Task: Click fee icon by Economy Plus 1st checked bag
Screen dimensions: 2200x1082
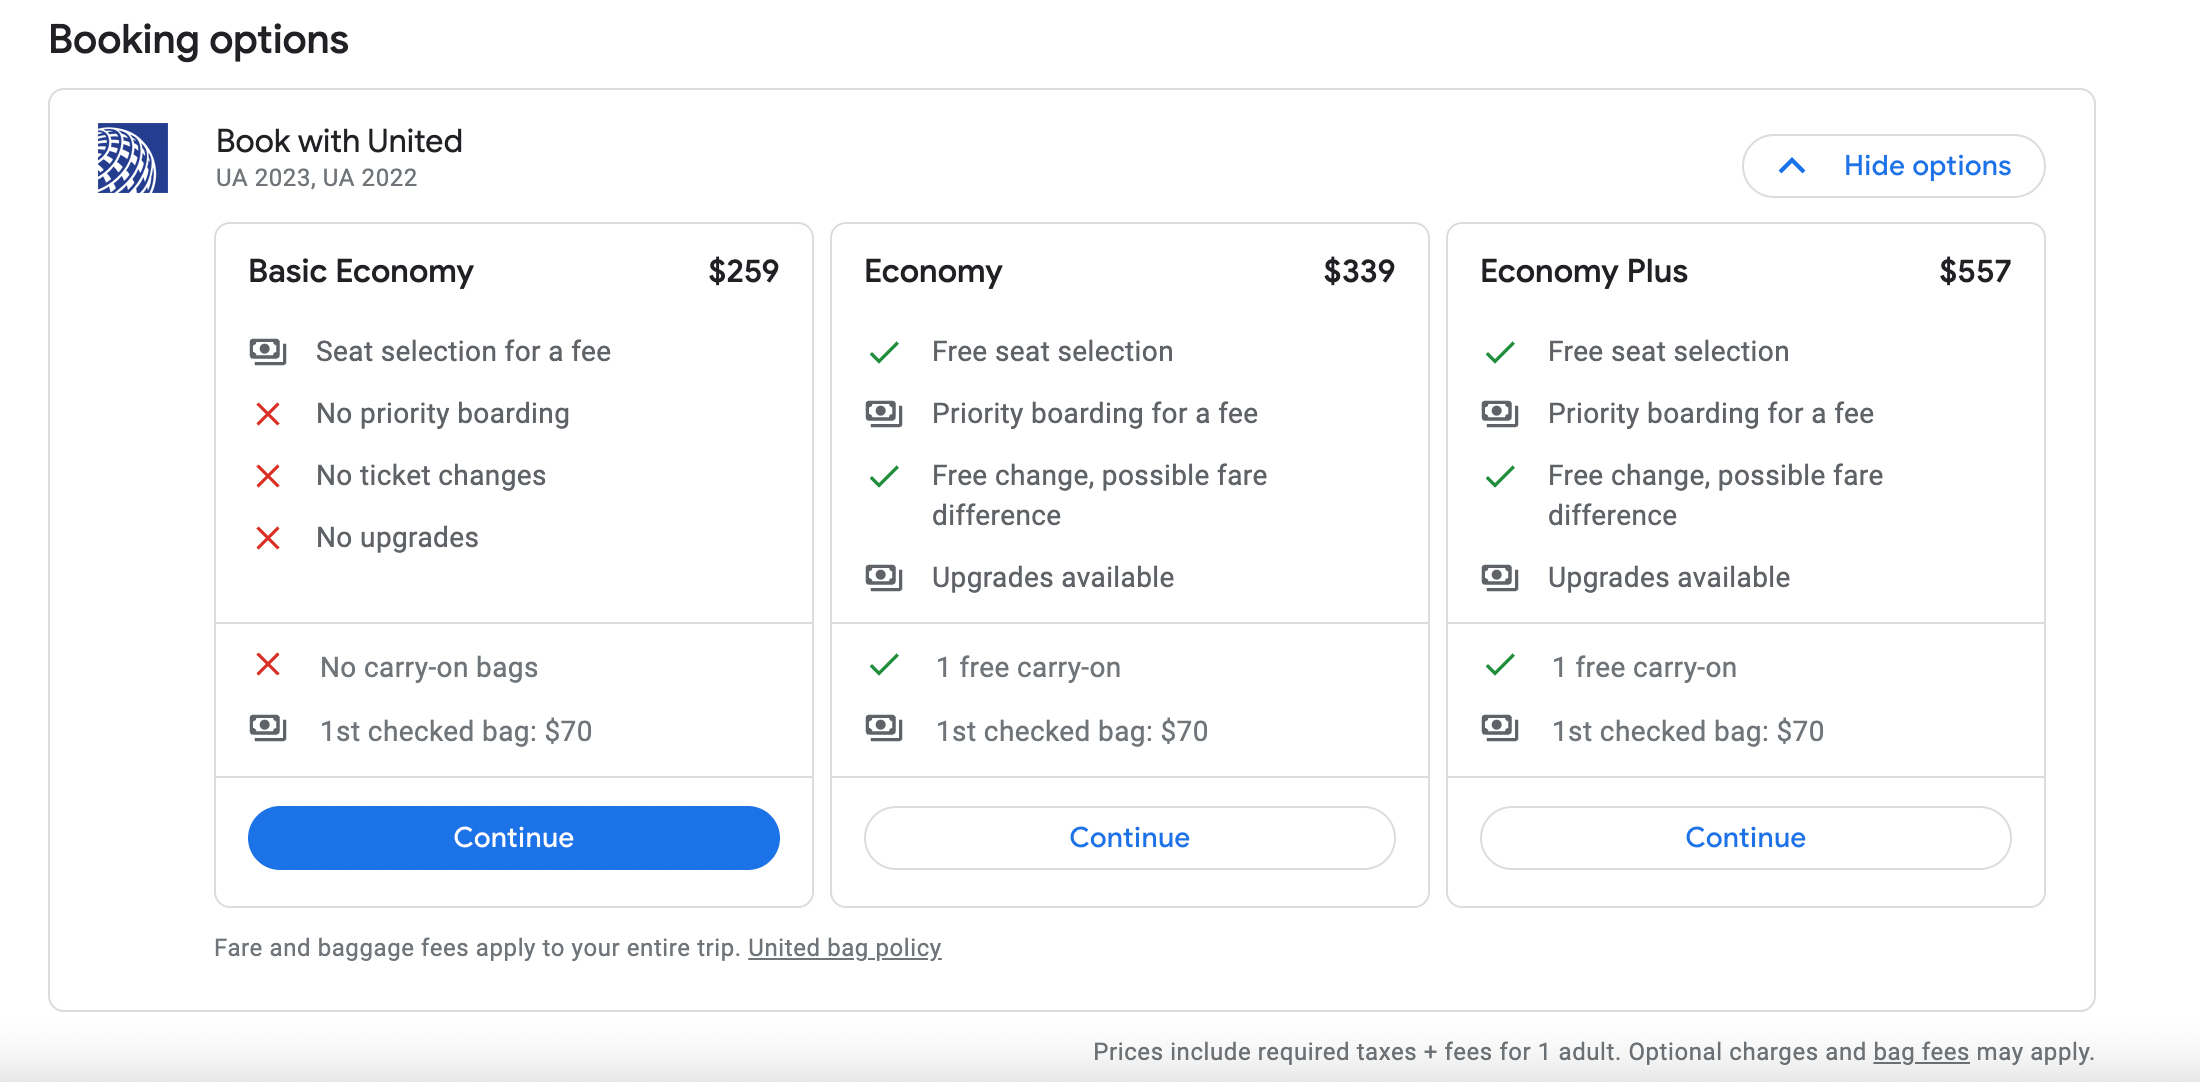Action: pyautogui.click(x=1500, y=728)
